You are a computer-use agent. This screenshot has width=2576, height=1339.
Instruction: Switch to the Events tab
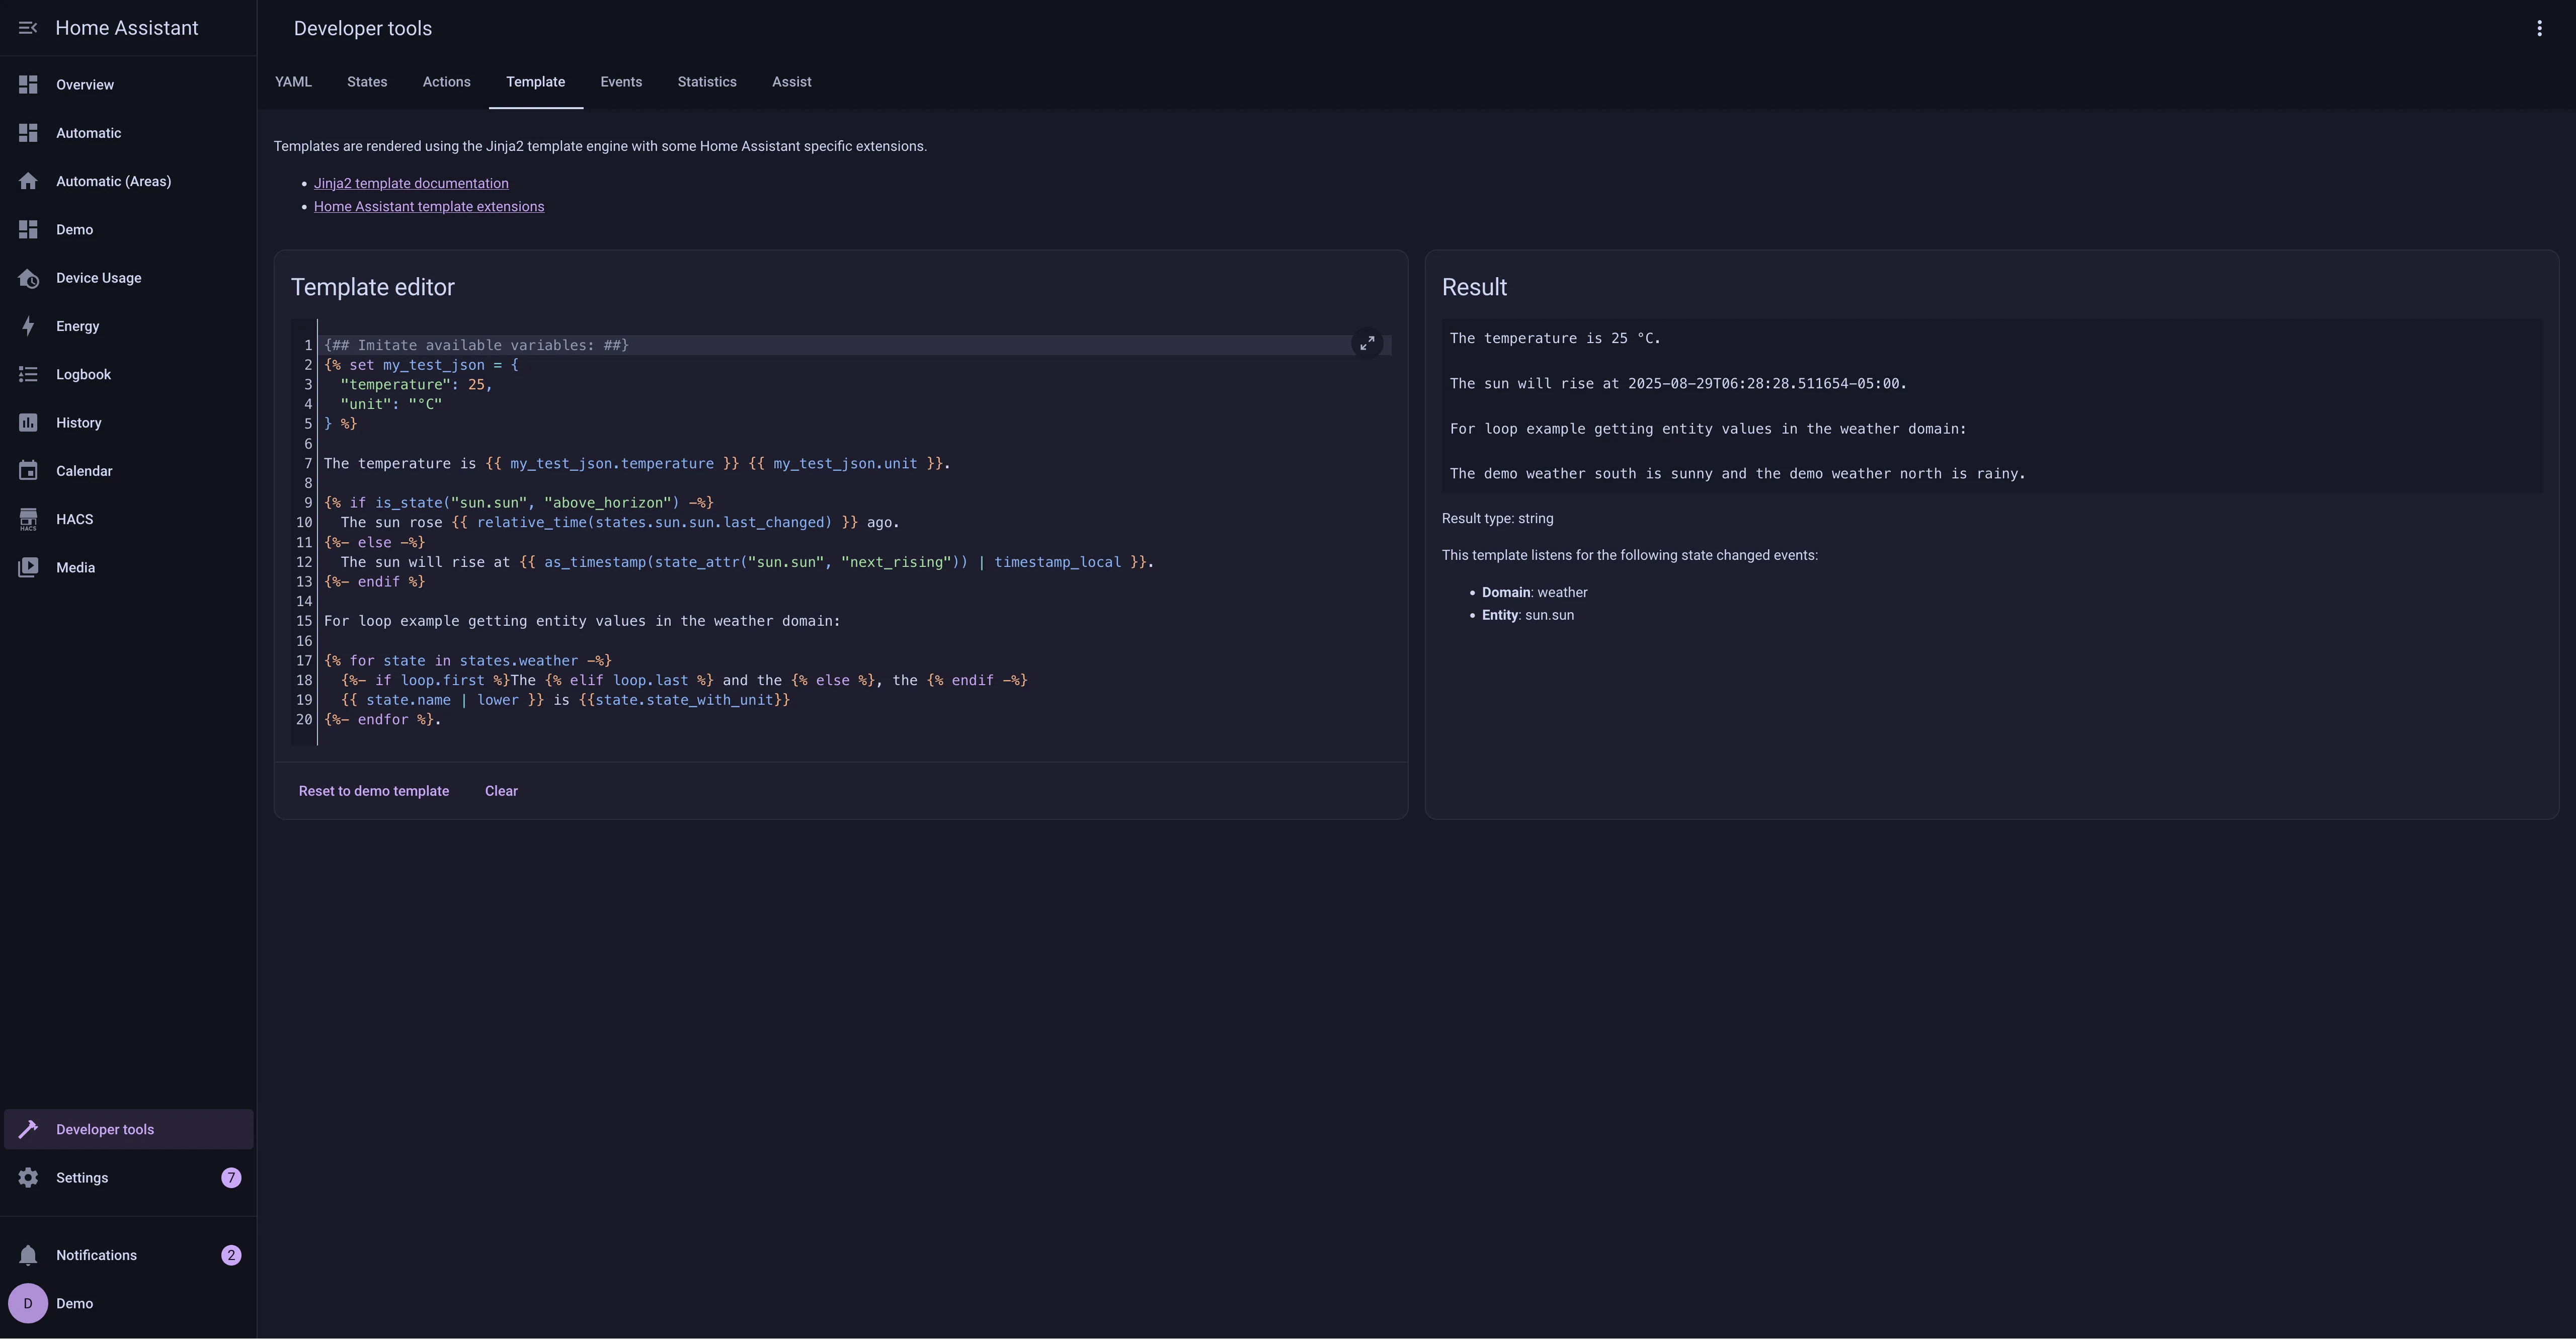click(621, 82)
